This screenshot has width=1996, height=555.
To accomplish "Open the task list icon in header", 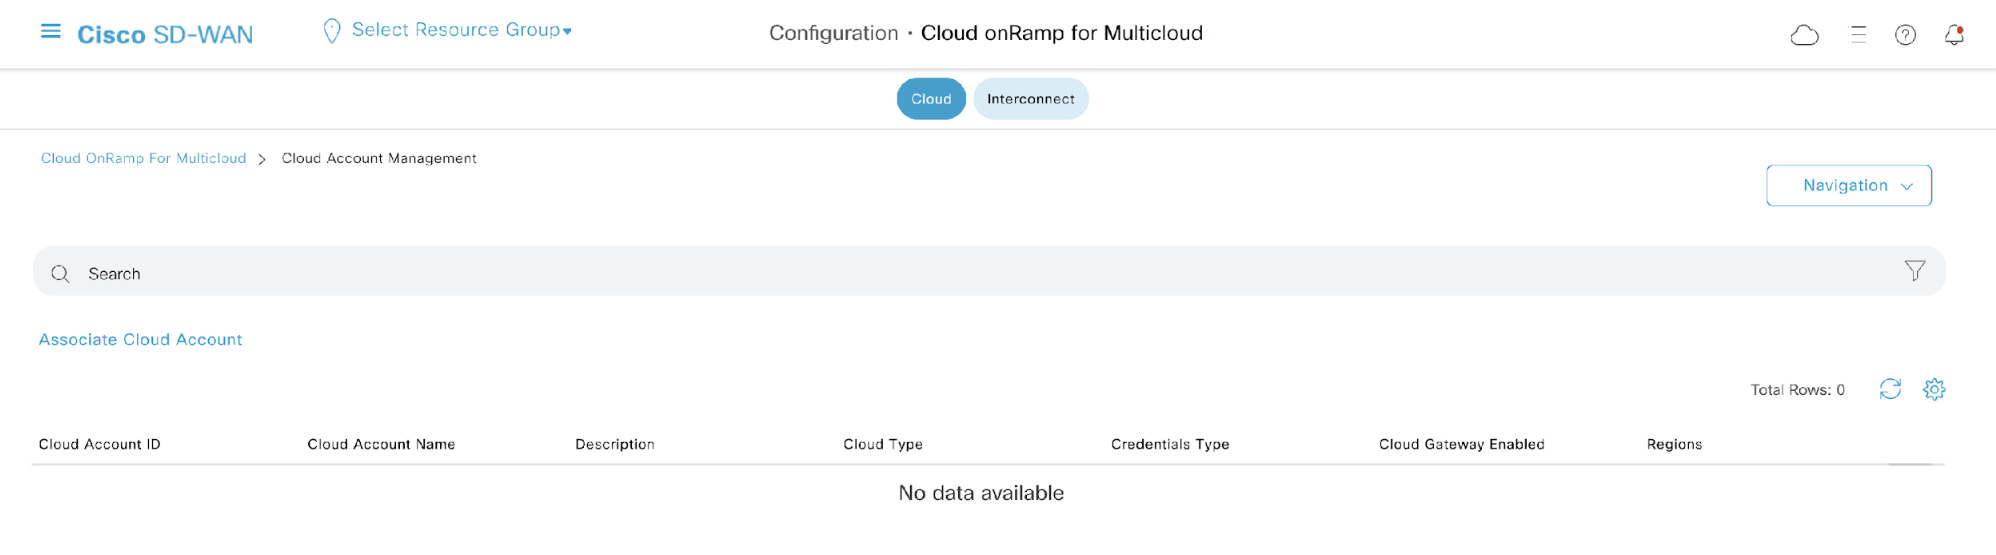I will 1858,35.
